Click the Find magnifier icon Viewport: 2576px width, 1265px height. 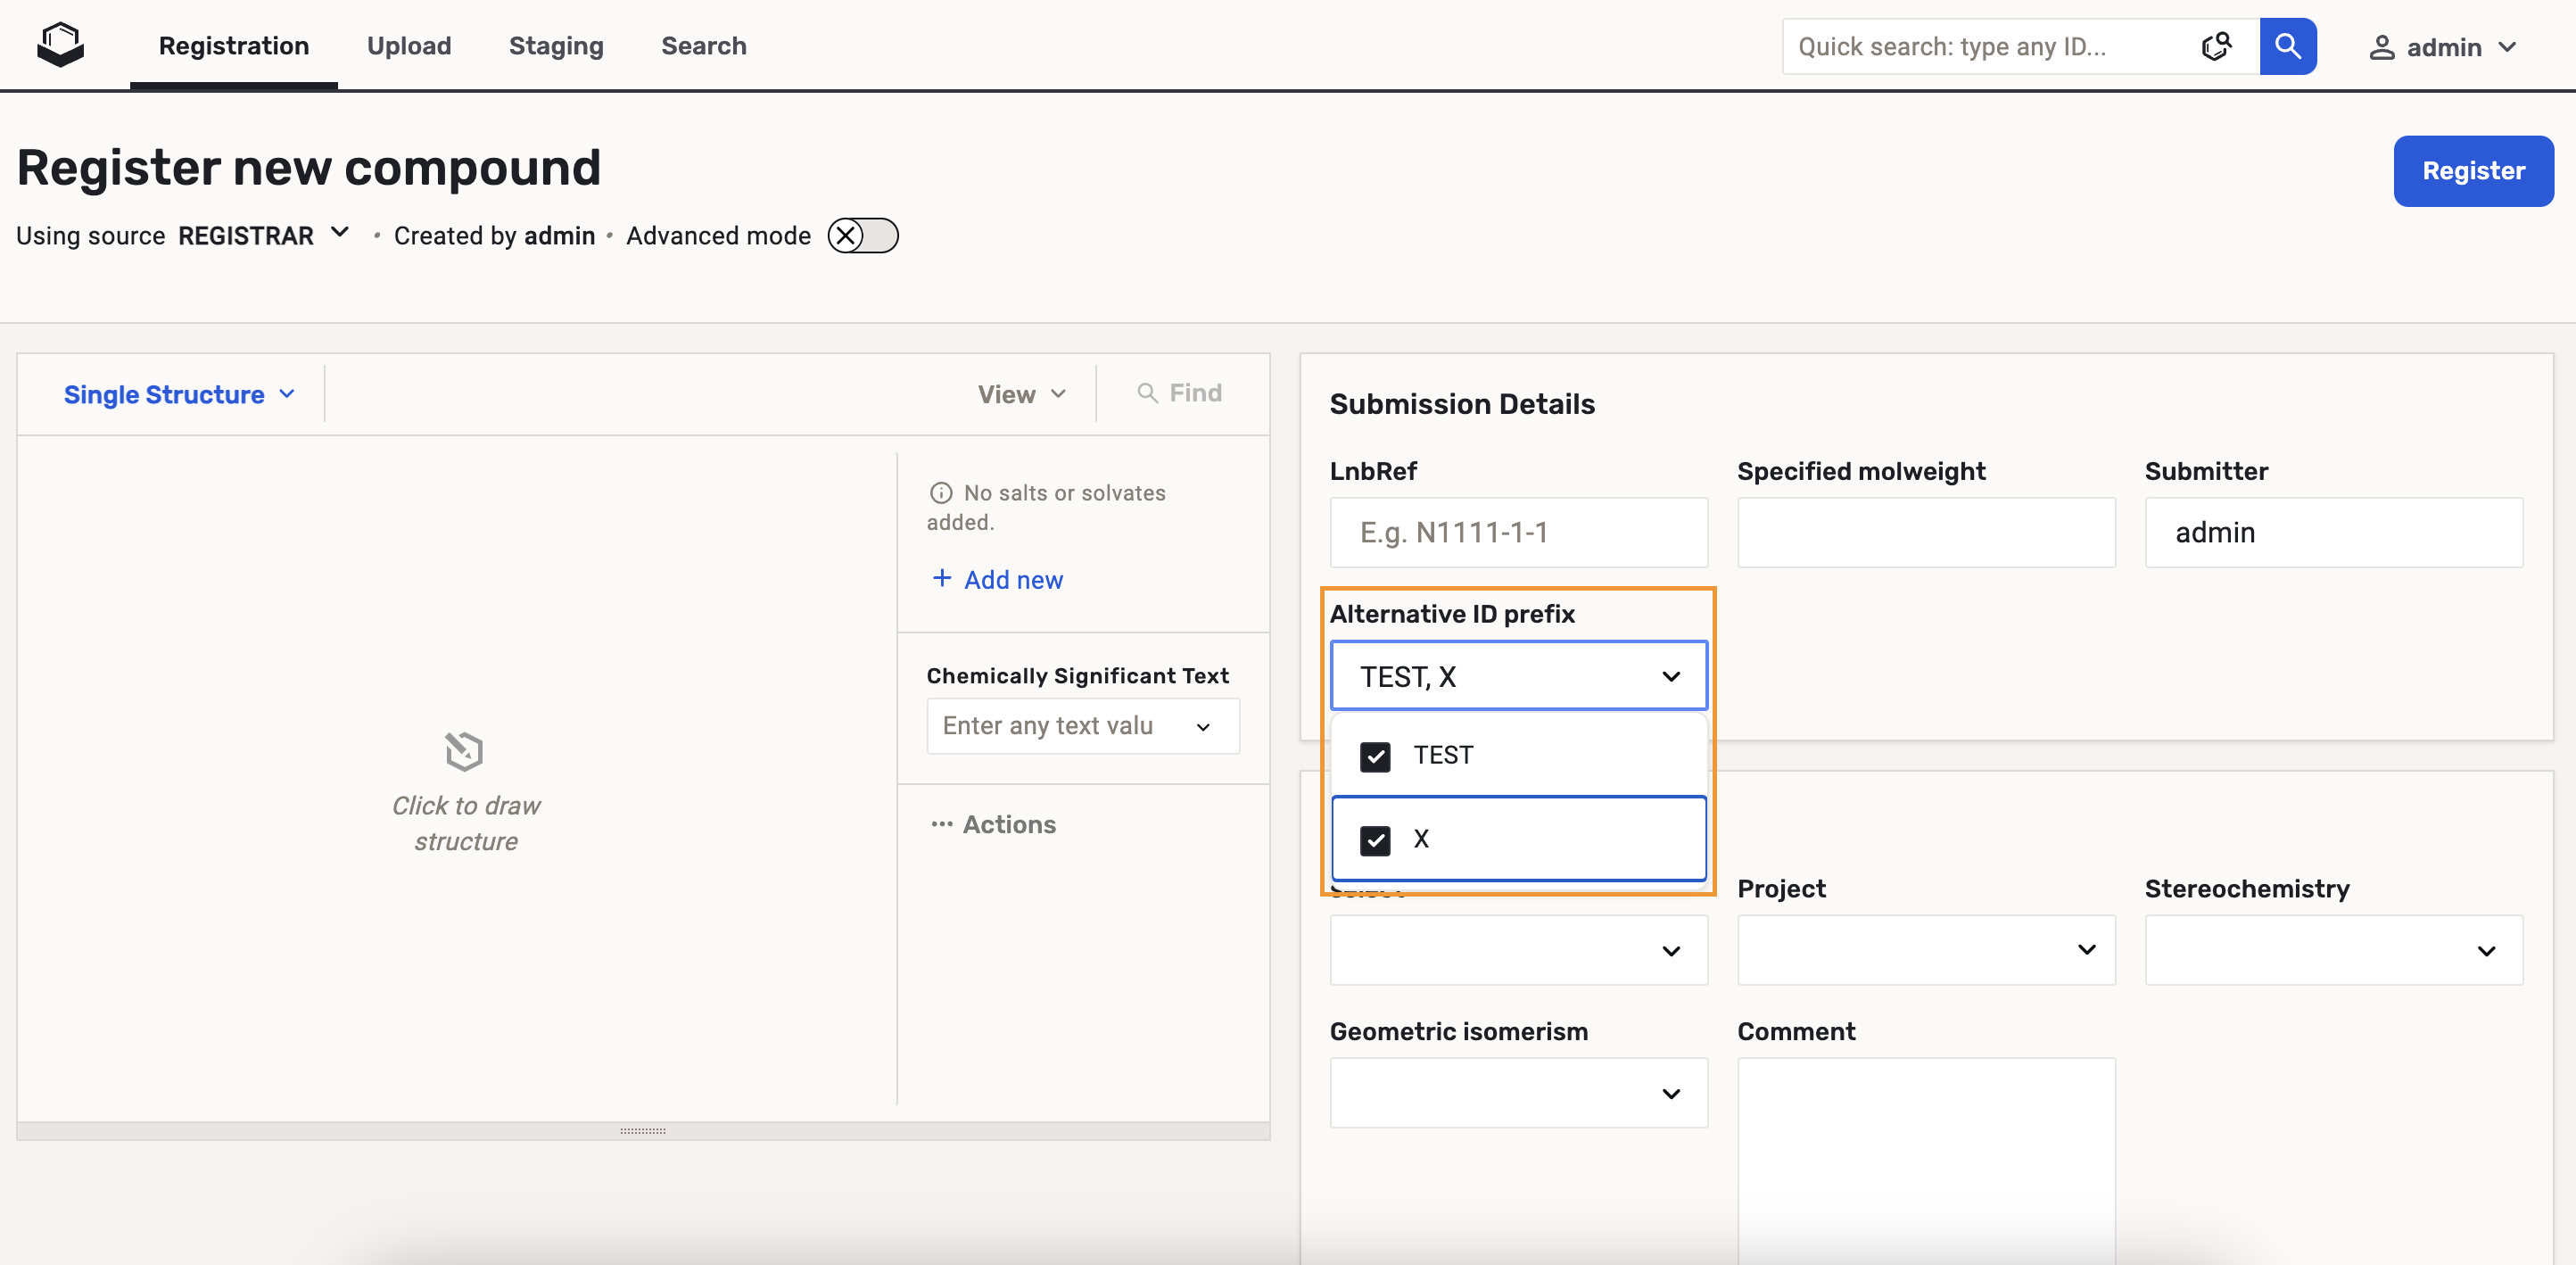coord(1147,393)
